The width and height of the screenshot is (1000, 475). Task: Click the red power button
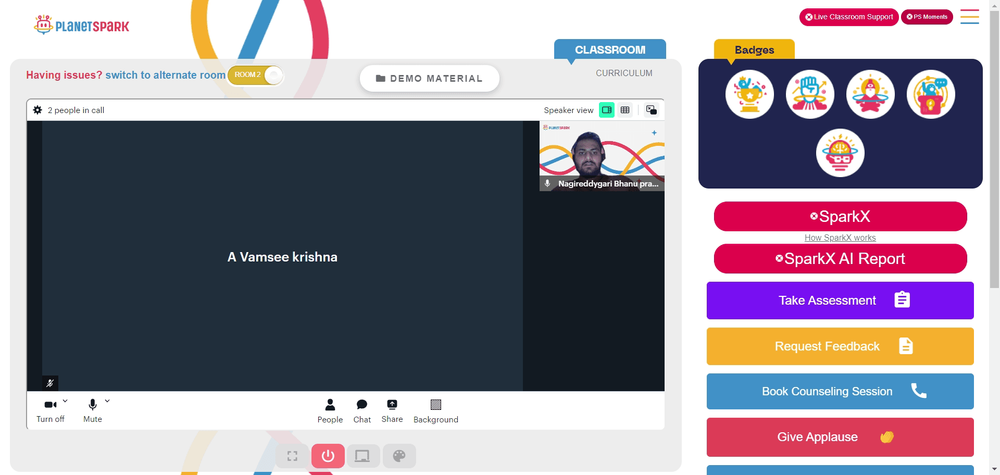pos(328,456)
